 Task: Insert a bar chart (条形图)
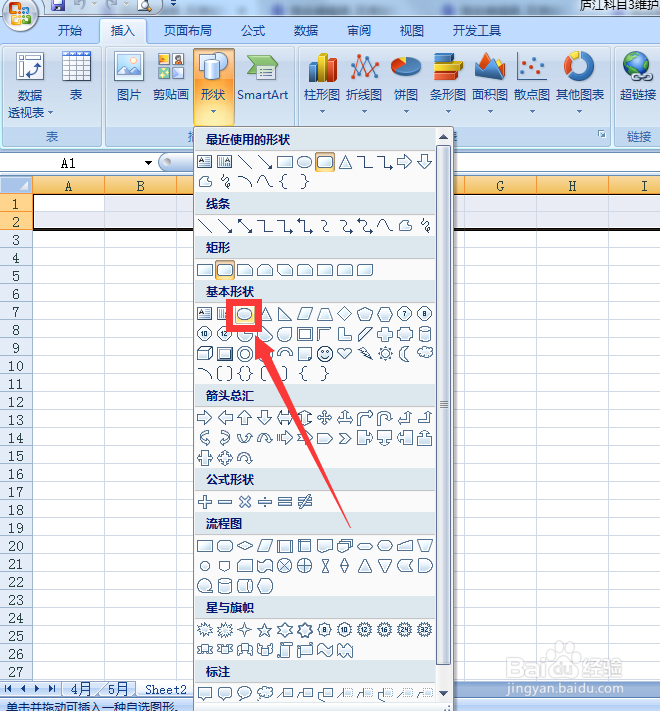click(448, 83)
